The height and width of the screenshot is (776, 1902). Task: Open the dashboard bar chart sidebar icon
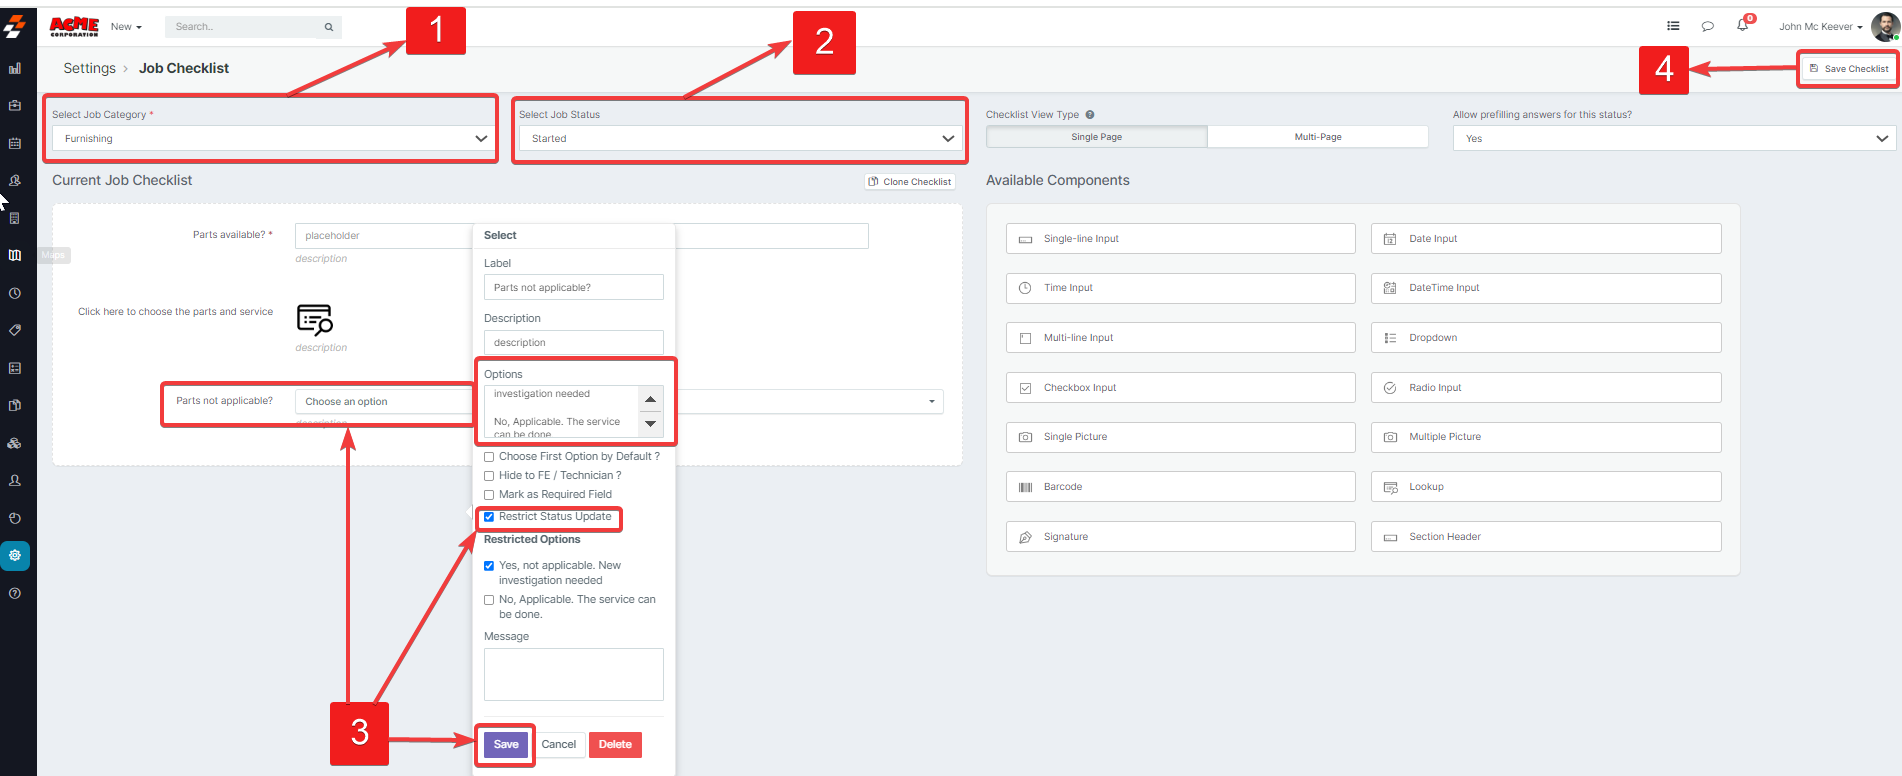[x=15, y=69]
